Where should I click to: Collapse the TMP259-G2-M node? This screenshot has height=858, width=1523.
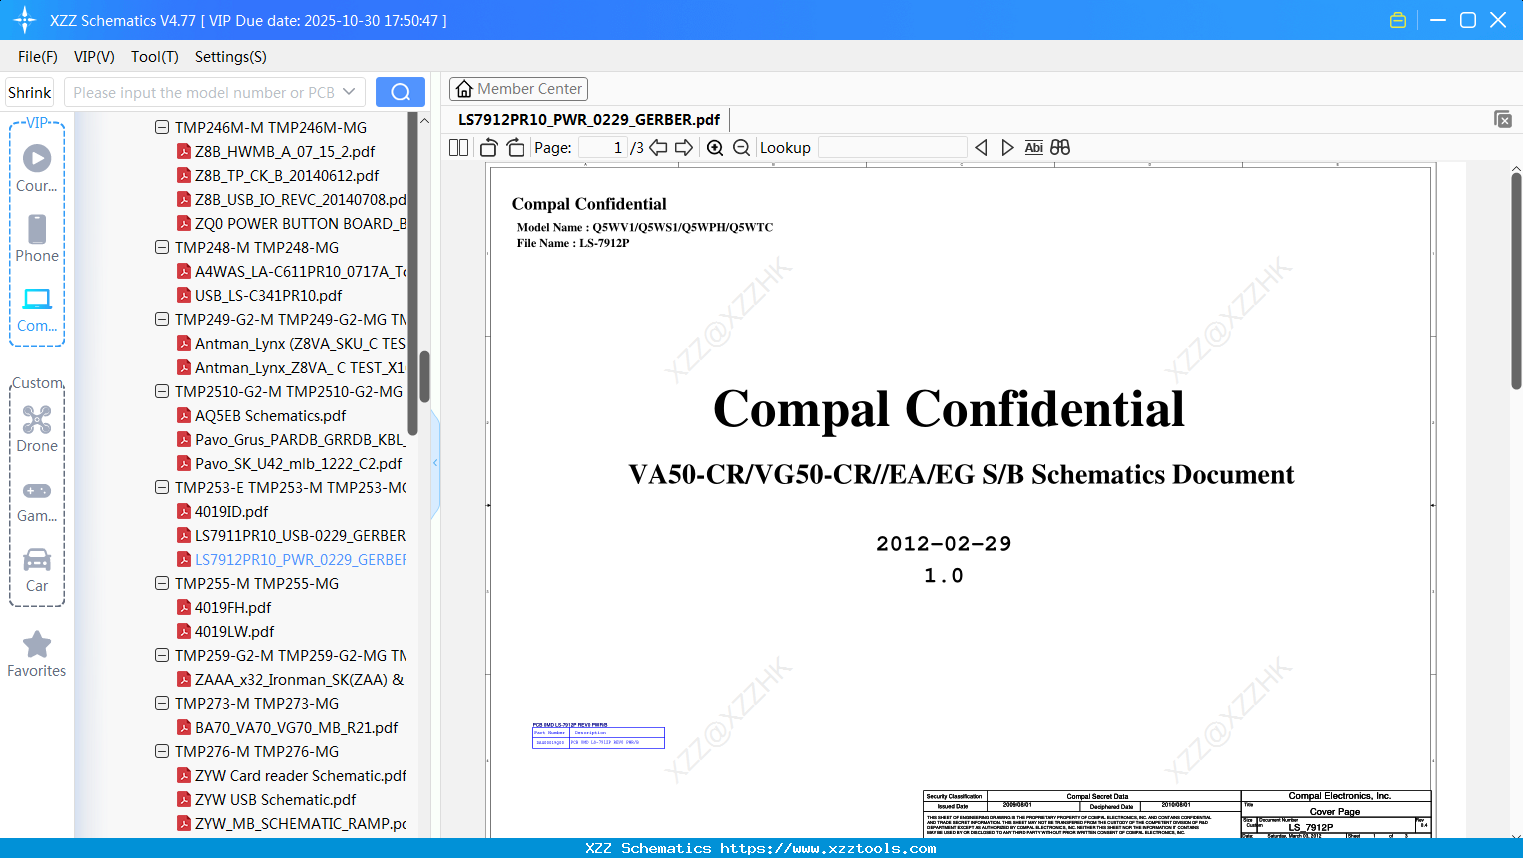(x=162, y=656)
